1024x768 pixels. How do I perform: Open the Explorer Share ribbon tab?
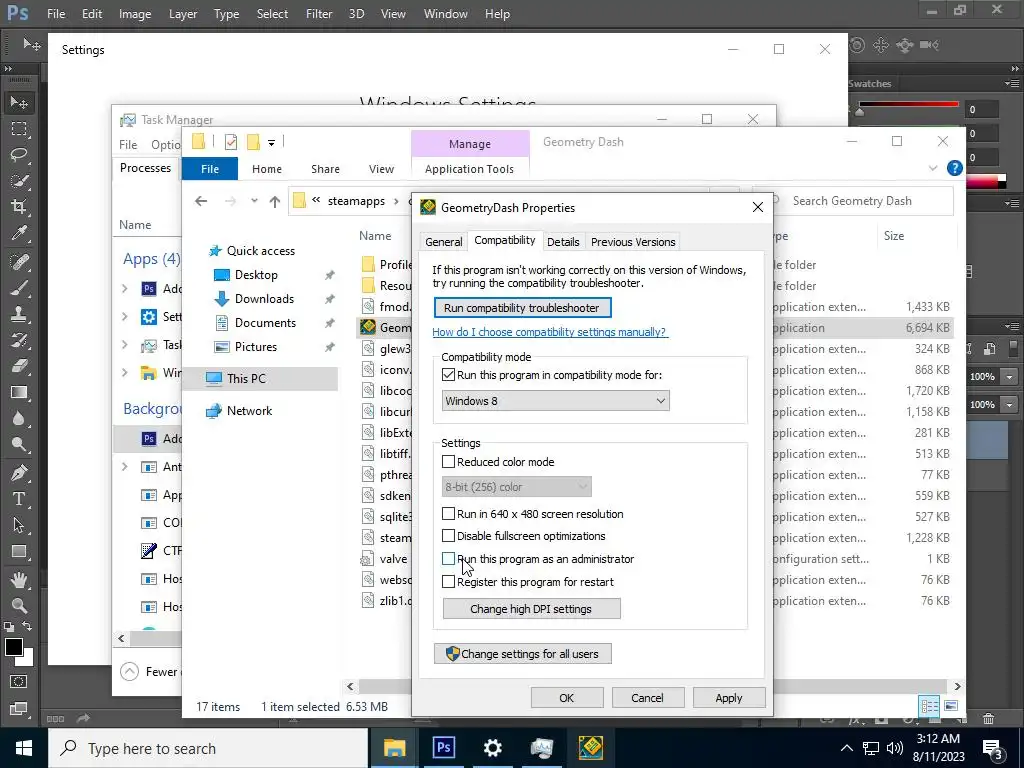tap(325, 169)
